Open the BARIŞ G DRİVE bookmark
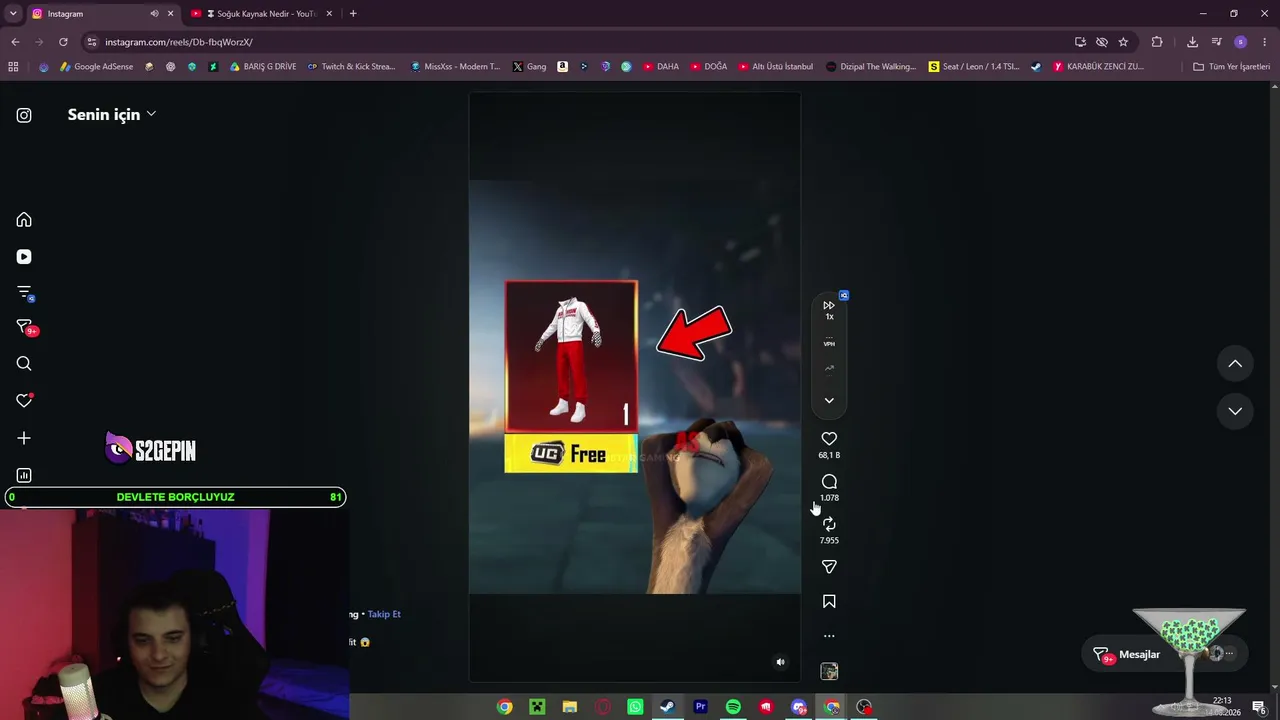The width and height of the screenshot is (1280, 720). [263, 67]
